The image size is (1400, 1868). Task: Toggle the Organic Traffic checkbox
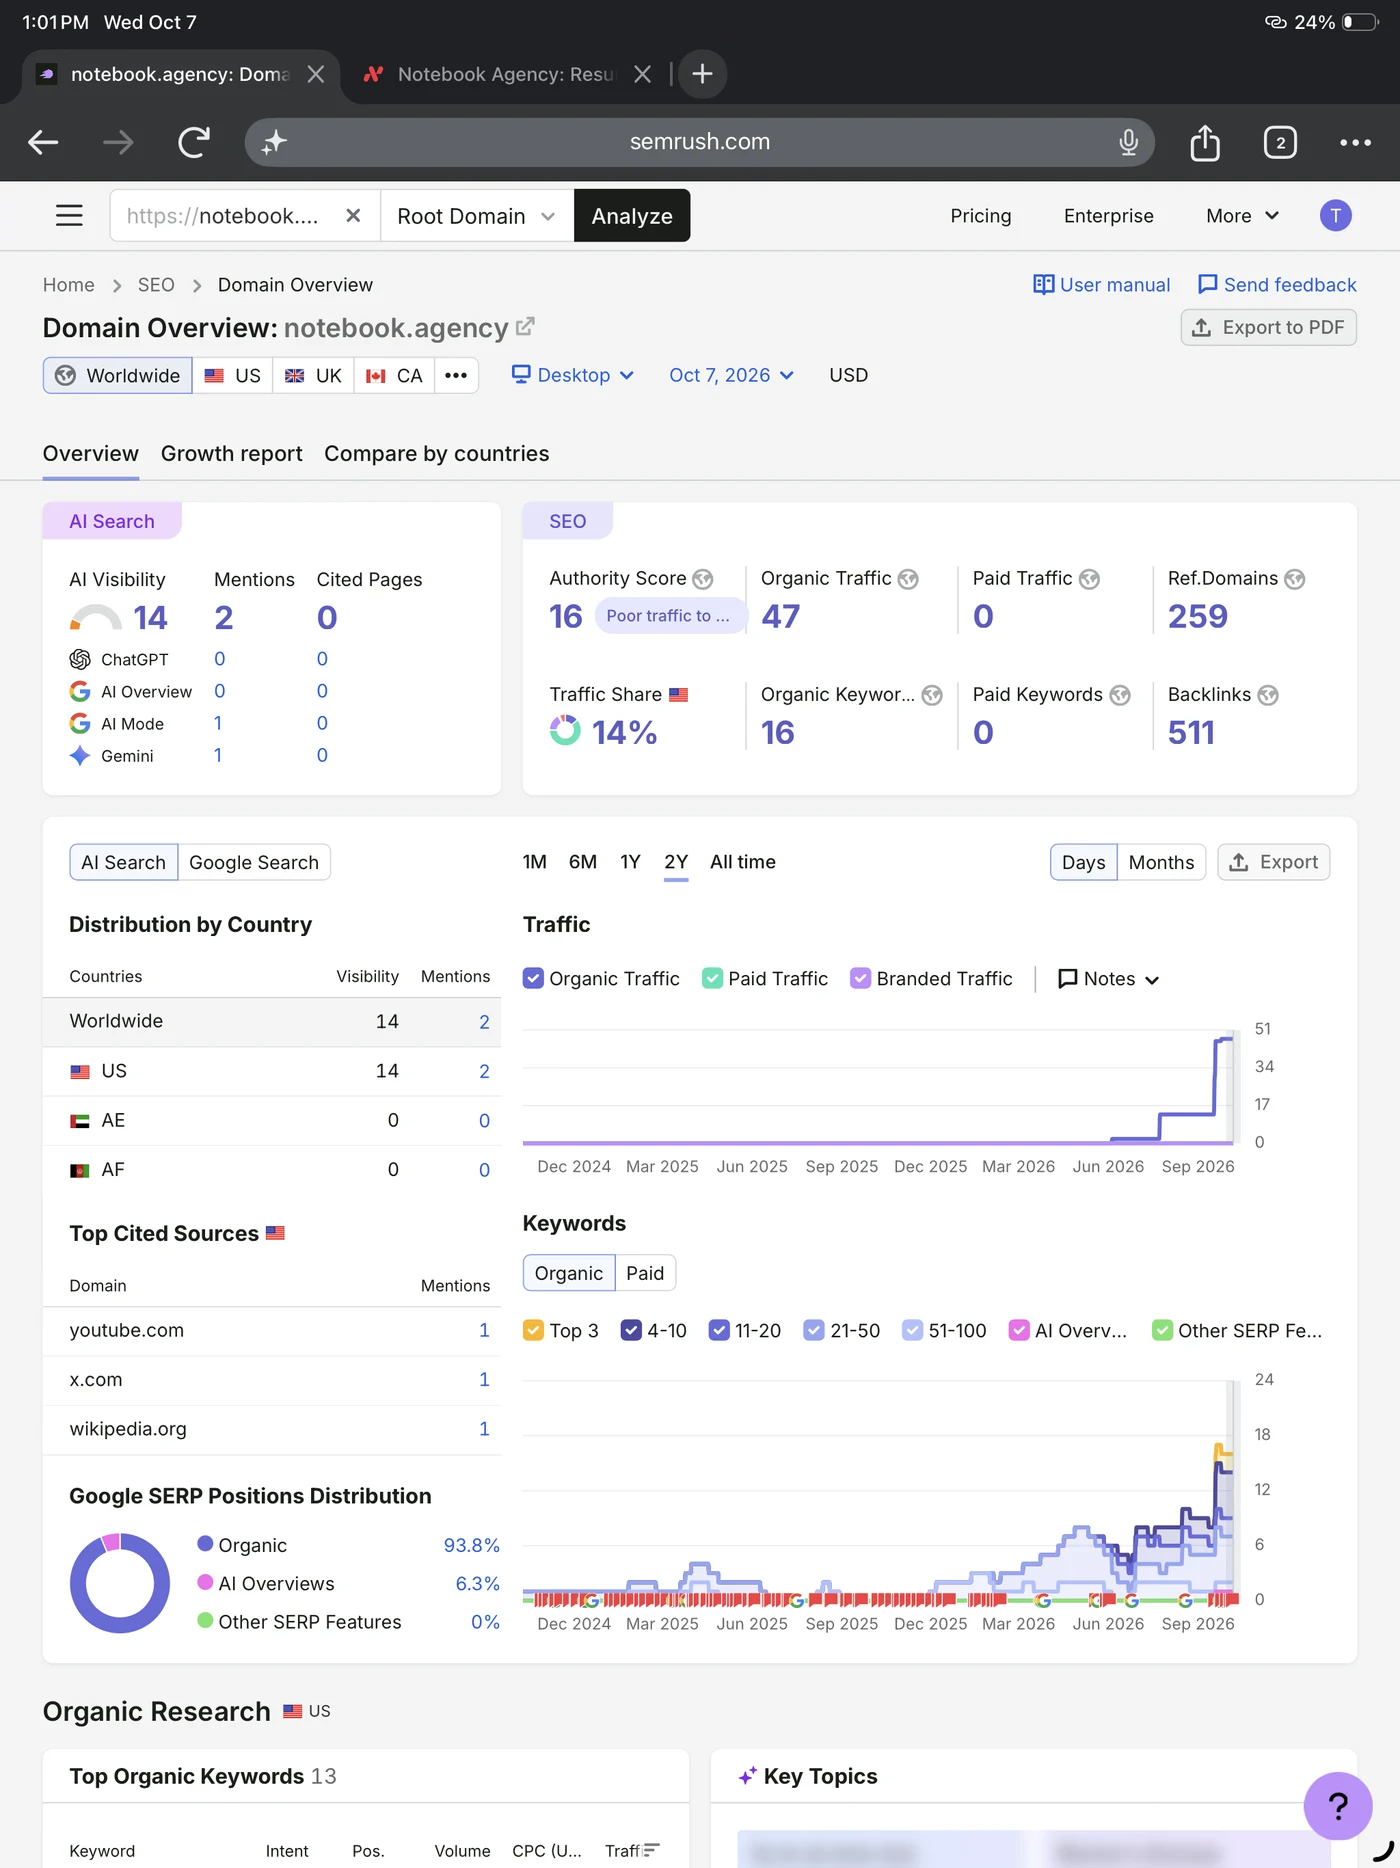[x=534, y=978]
